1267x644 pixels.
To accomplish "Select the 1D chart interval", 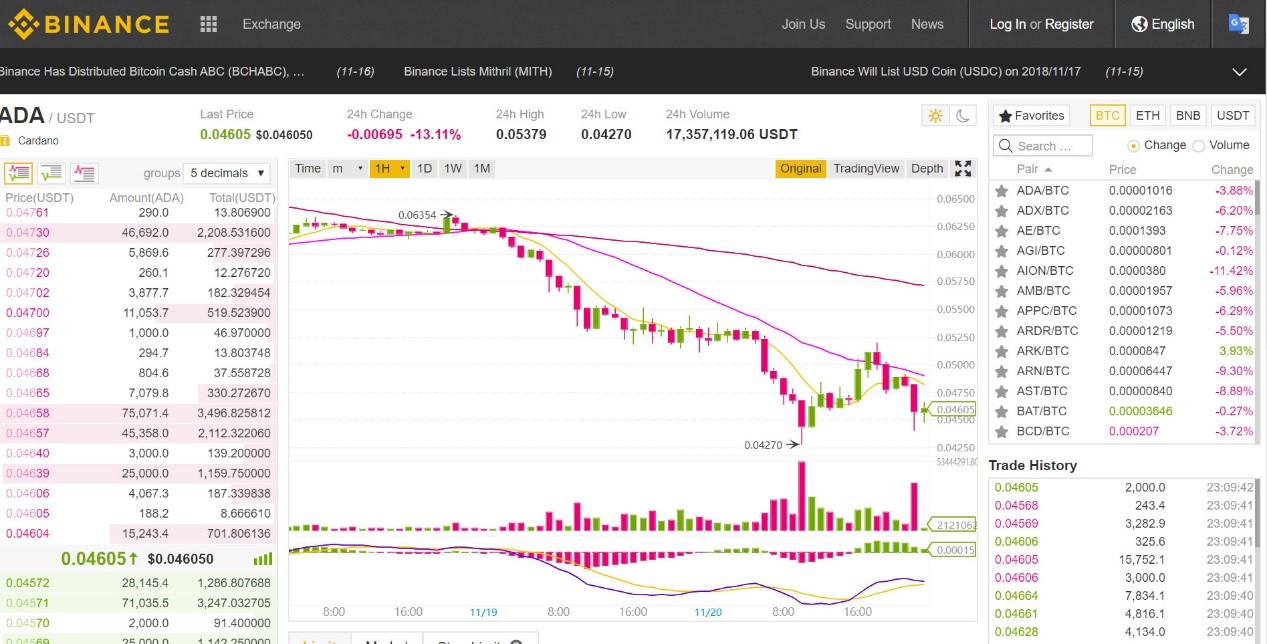I will point(425,169).
